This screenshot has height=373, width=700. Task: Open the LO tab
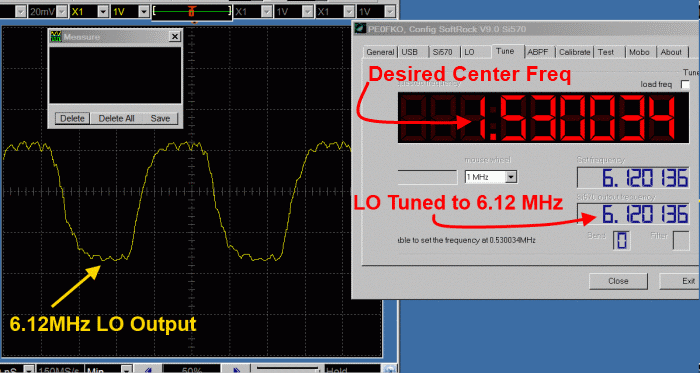(469, 52)
